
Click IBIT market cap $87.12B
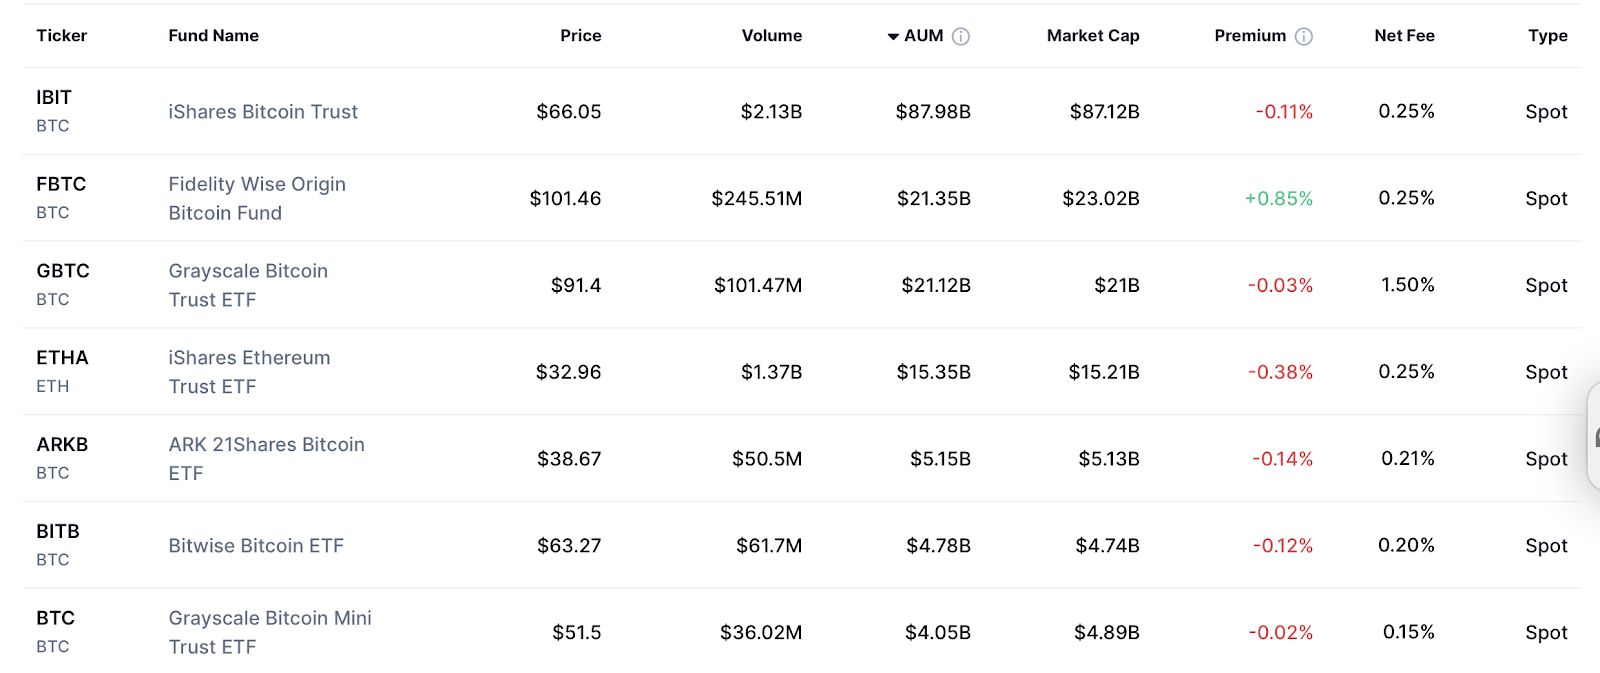point(1104,112)
